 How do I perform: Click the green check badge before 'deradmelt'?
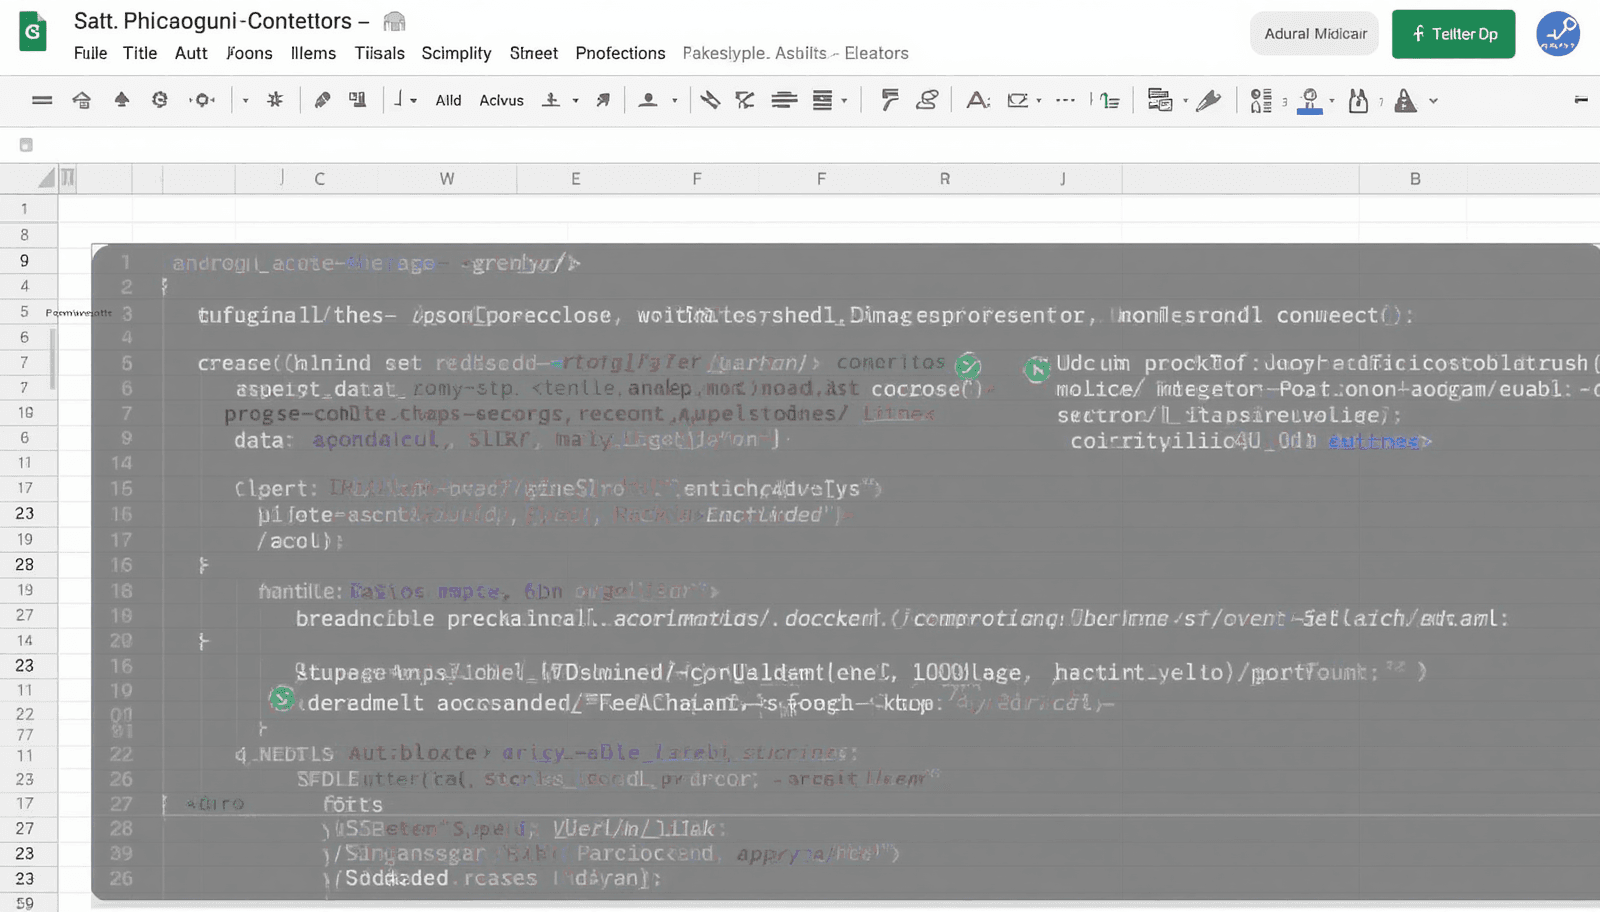[x=282, y=698]
